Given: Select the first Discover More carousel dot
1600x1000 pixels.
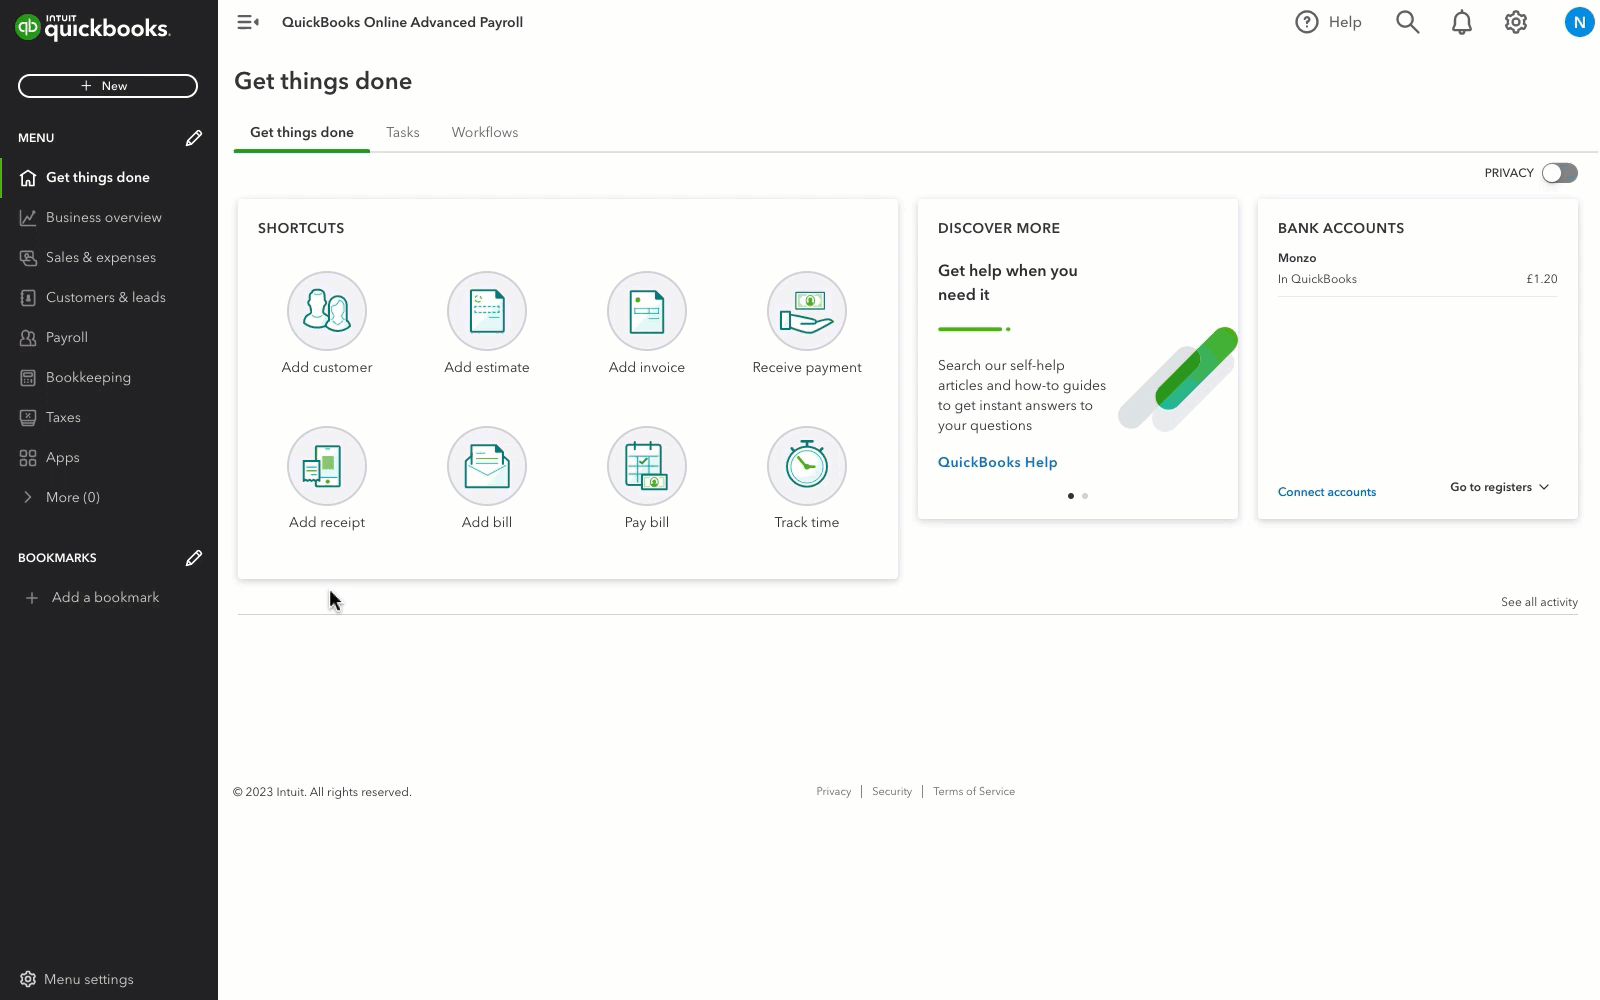Looking at the screenshot, I should [x=1071, y=496].
